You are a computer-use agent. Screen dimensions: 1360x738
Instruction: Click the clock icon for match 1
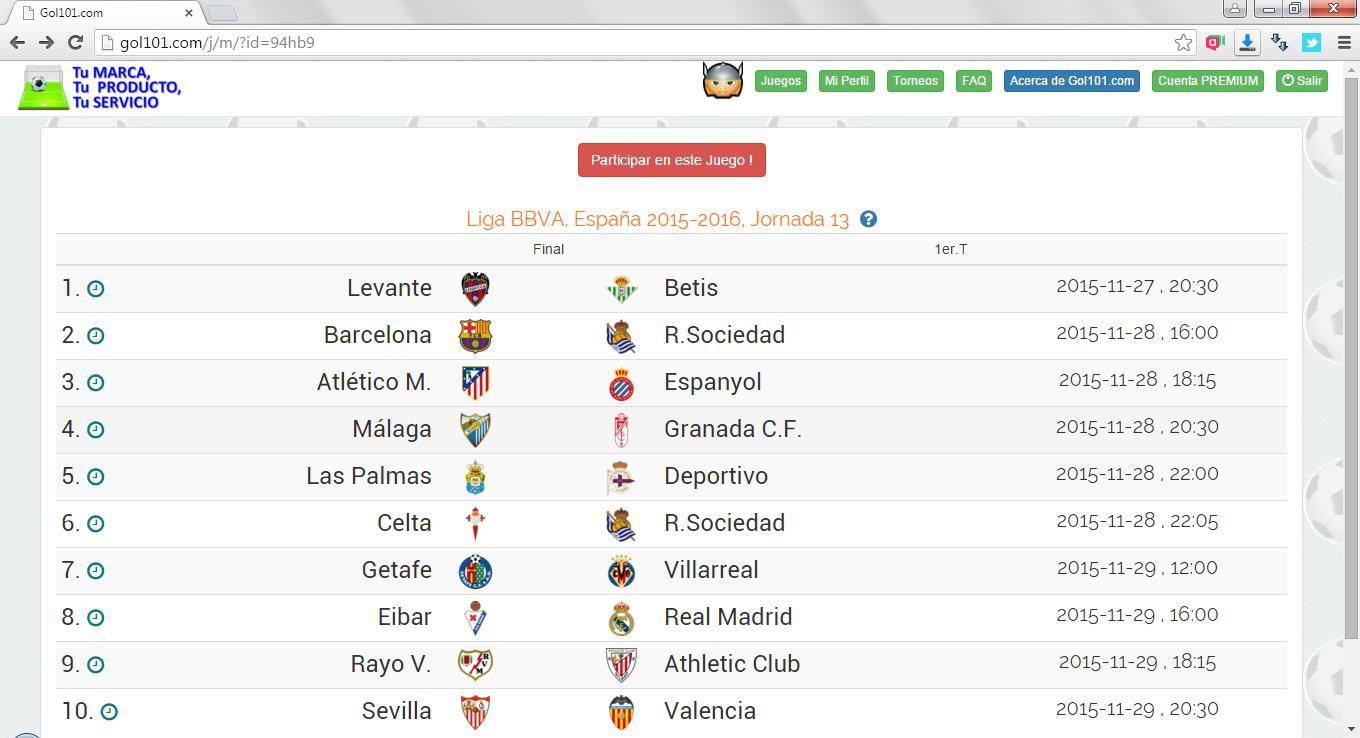[x=96, y=289]
